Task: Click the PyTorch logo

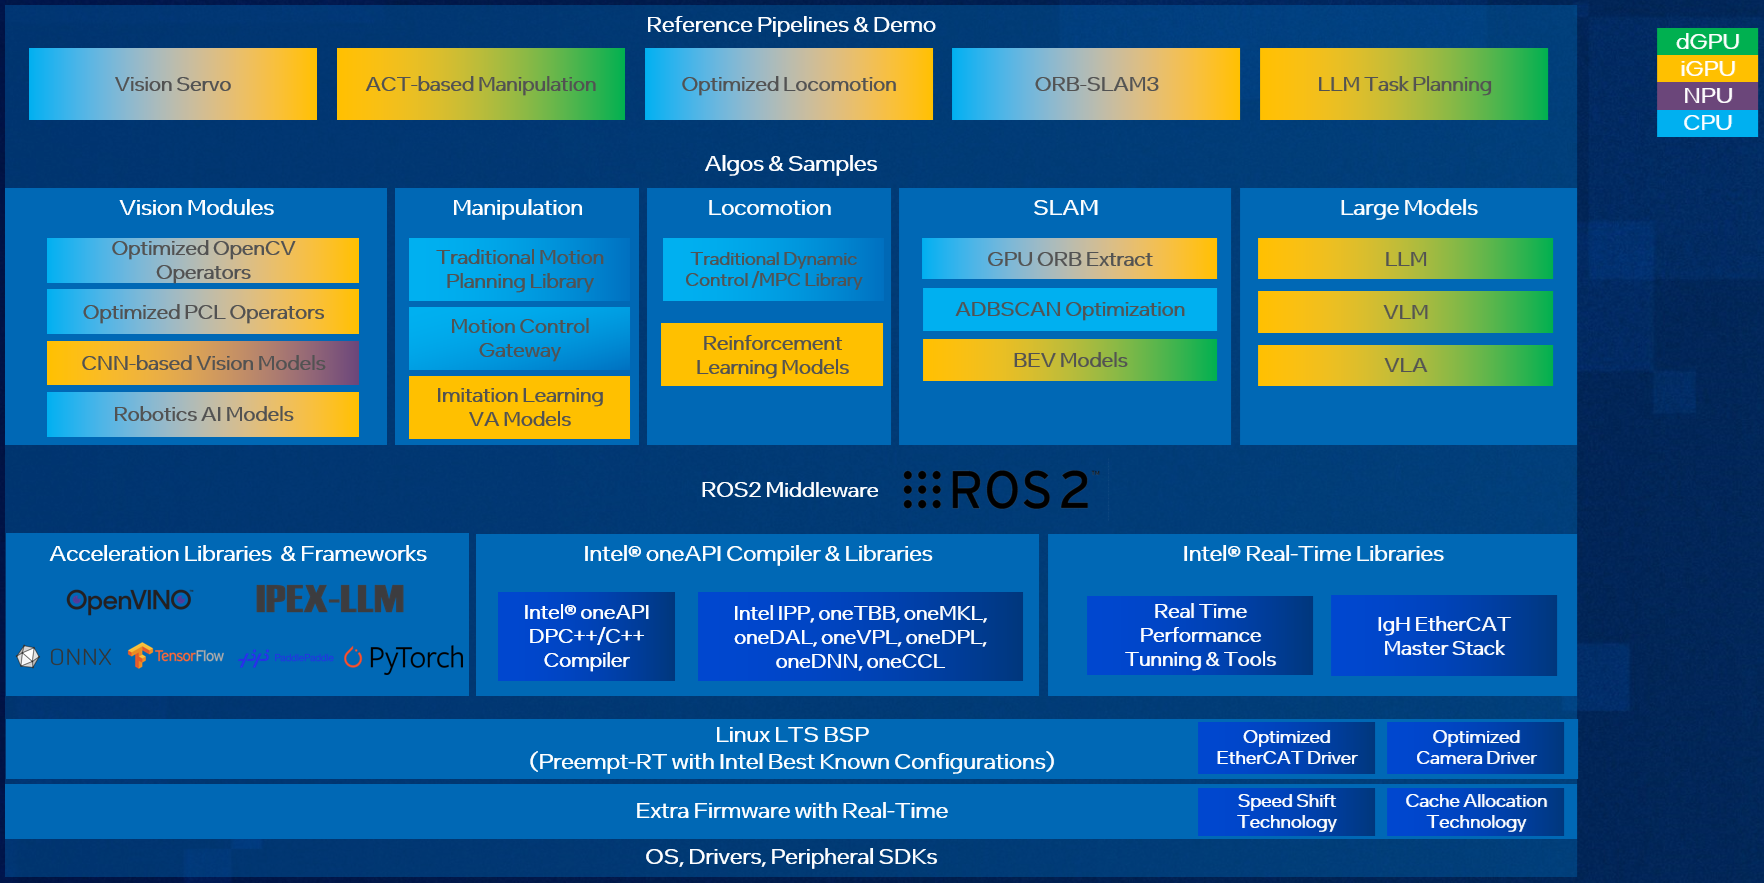Action: point(405,658)
